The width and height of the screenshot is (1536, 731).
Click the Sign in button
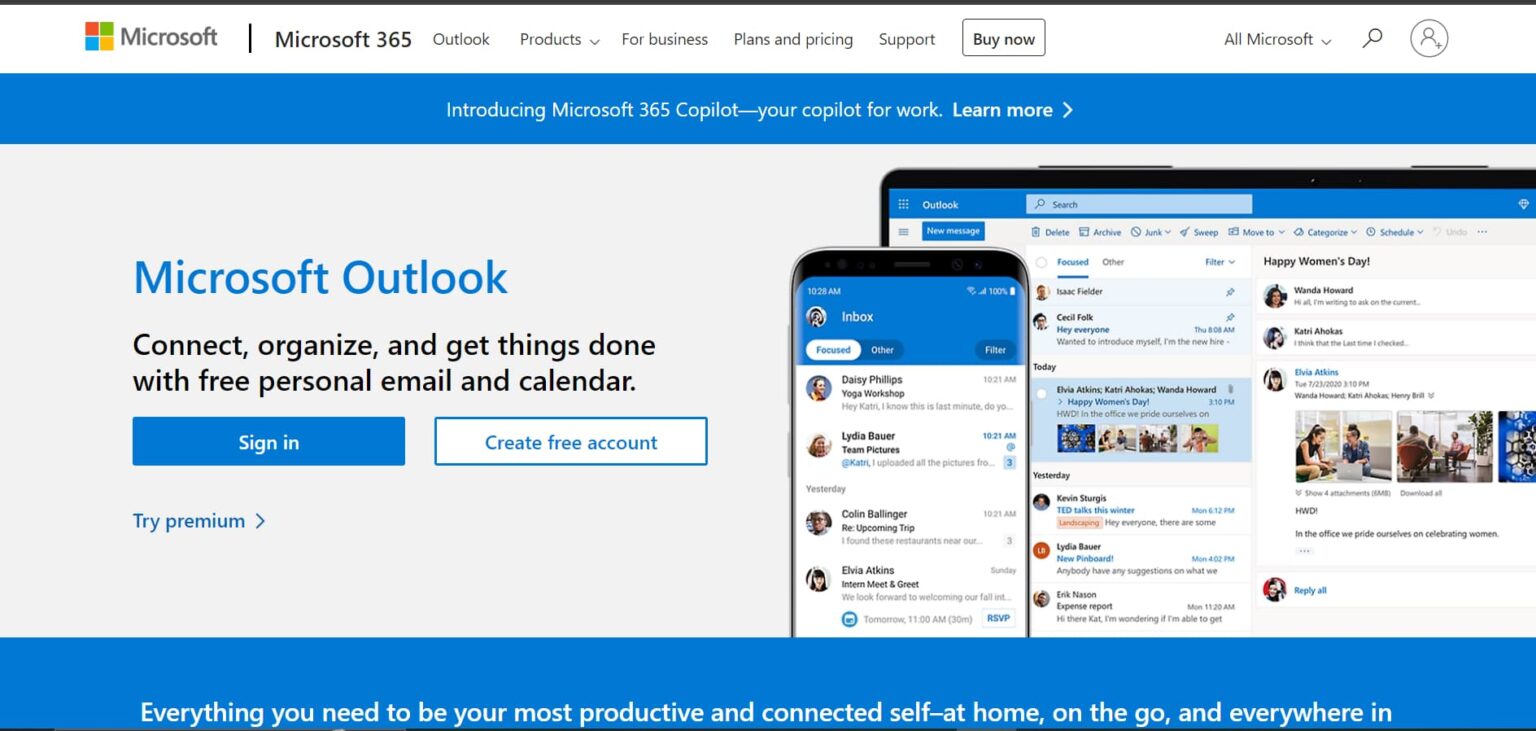[268, 440]
